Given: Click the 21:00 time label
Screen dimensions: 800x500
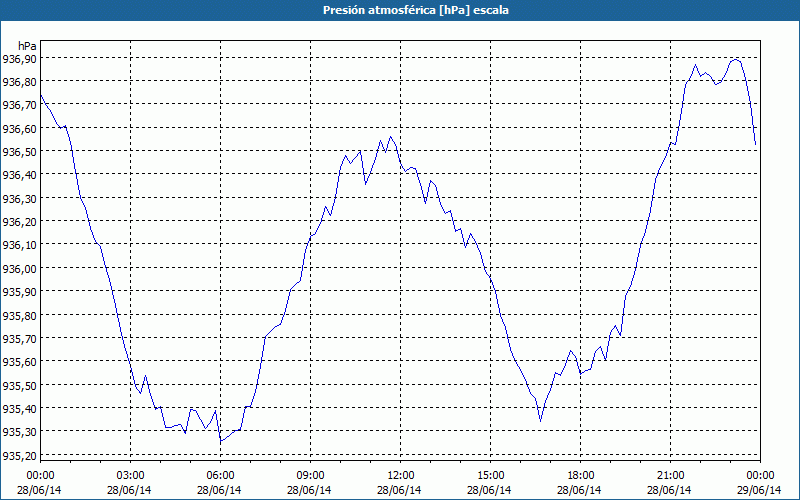Looking at the screenshot, I should [670, 476].
